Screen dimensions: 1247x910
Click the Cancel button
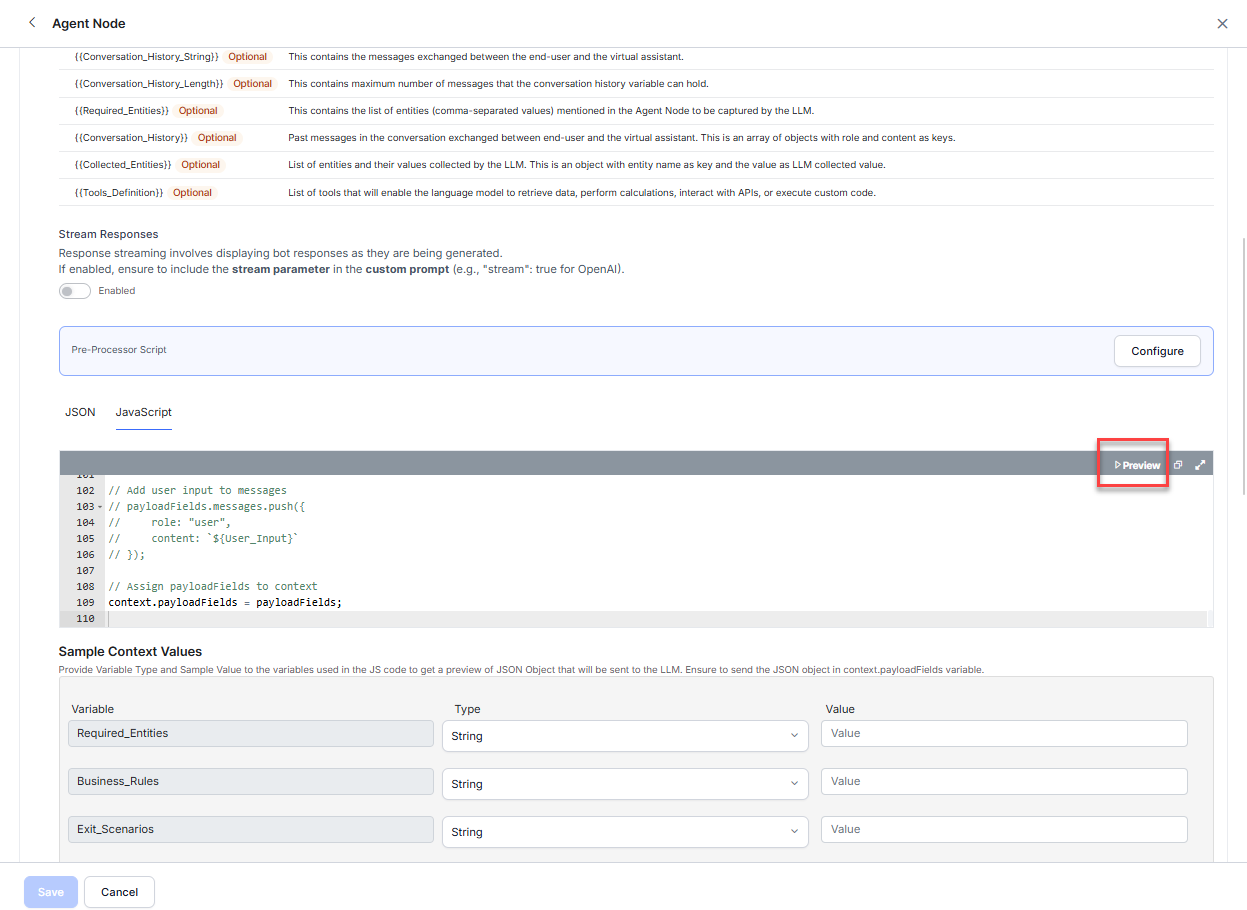pyautogui.click(x=119, y=892)
